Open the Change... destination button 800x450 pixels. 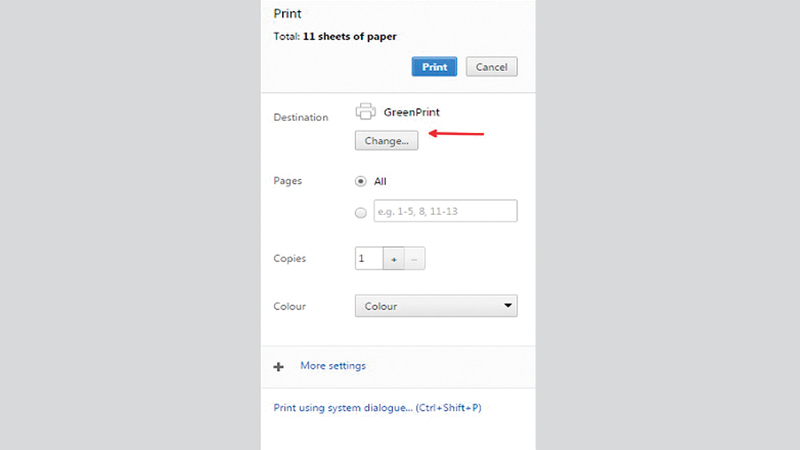click(386, 141)
